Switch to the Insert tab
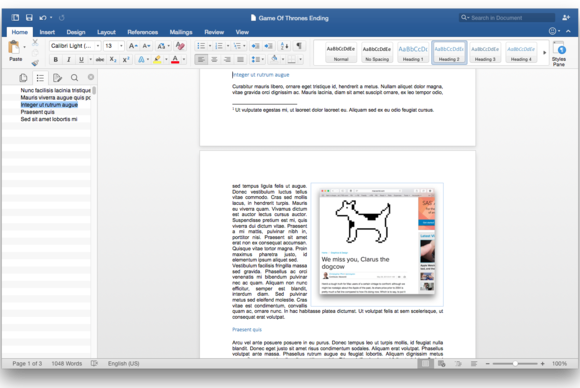The width and height of the screenshot is (580, 388). pyautogui.click(x=47, y=32)
